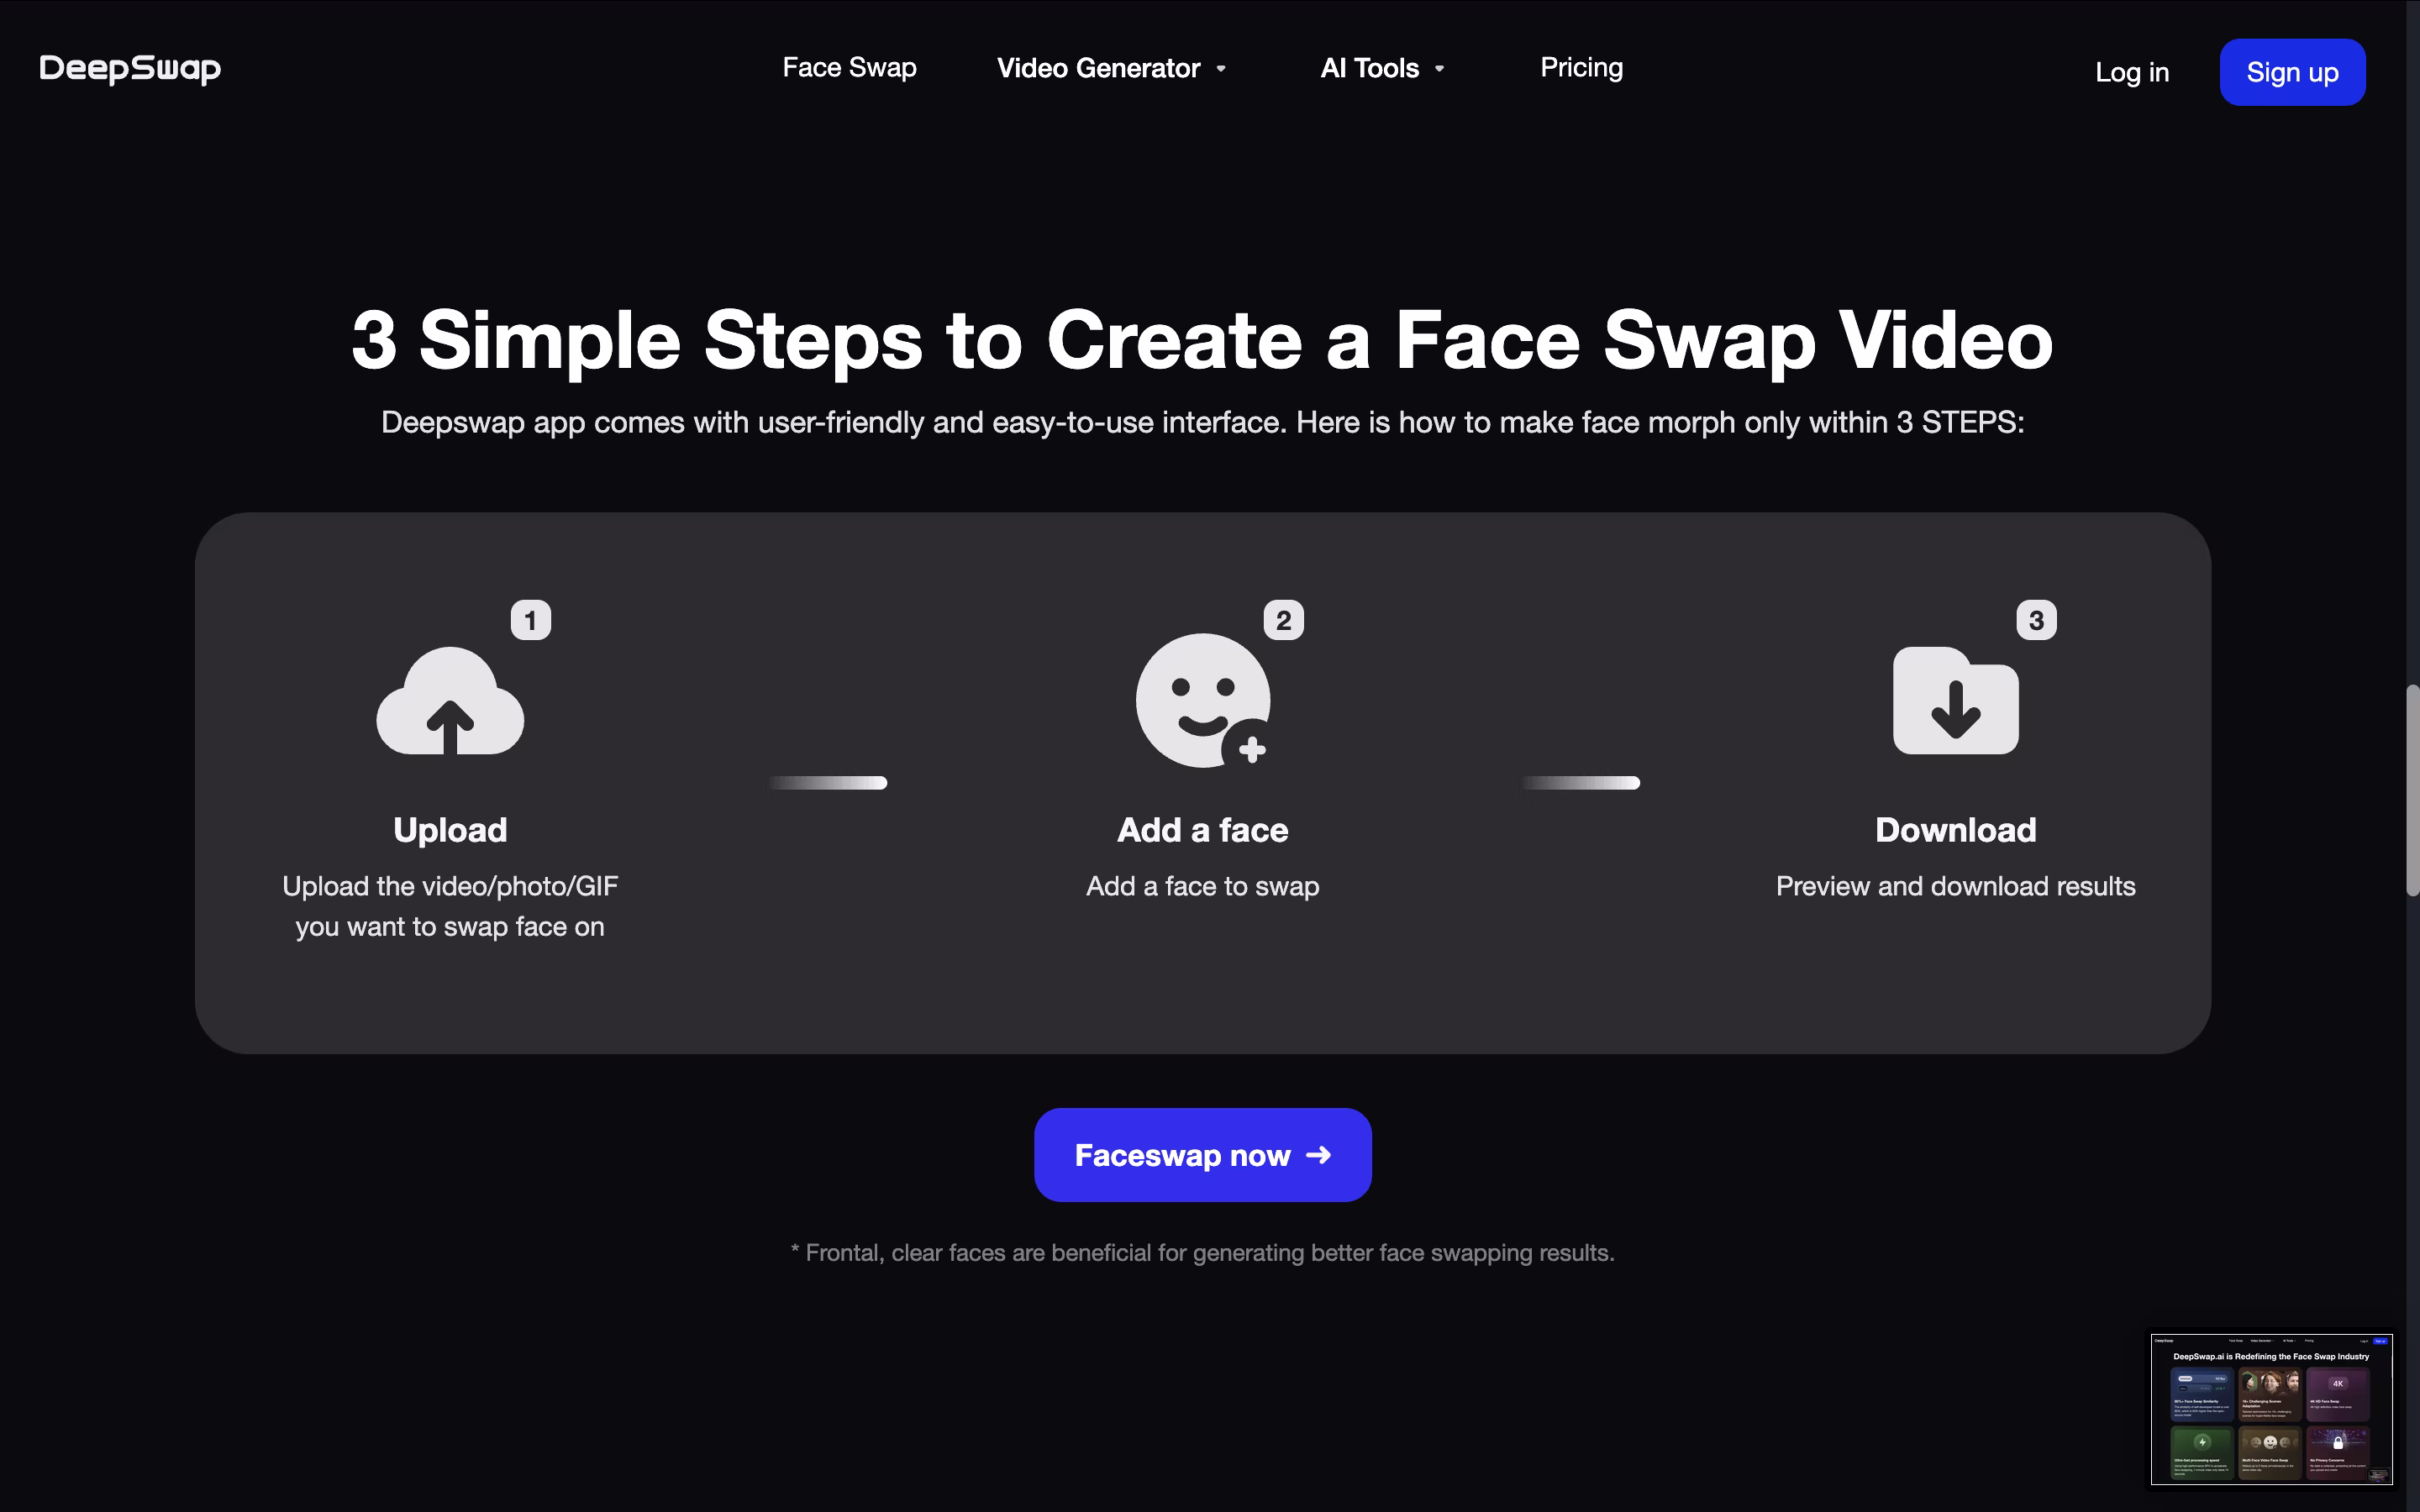Click text 'Preview and download results'
Screen dimensions: 2420x1512
pyautogui.click(x=1956, y=886)
